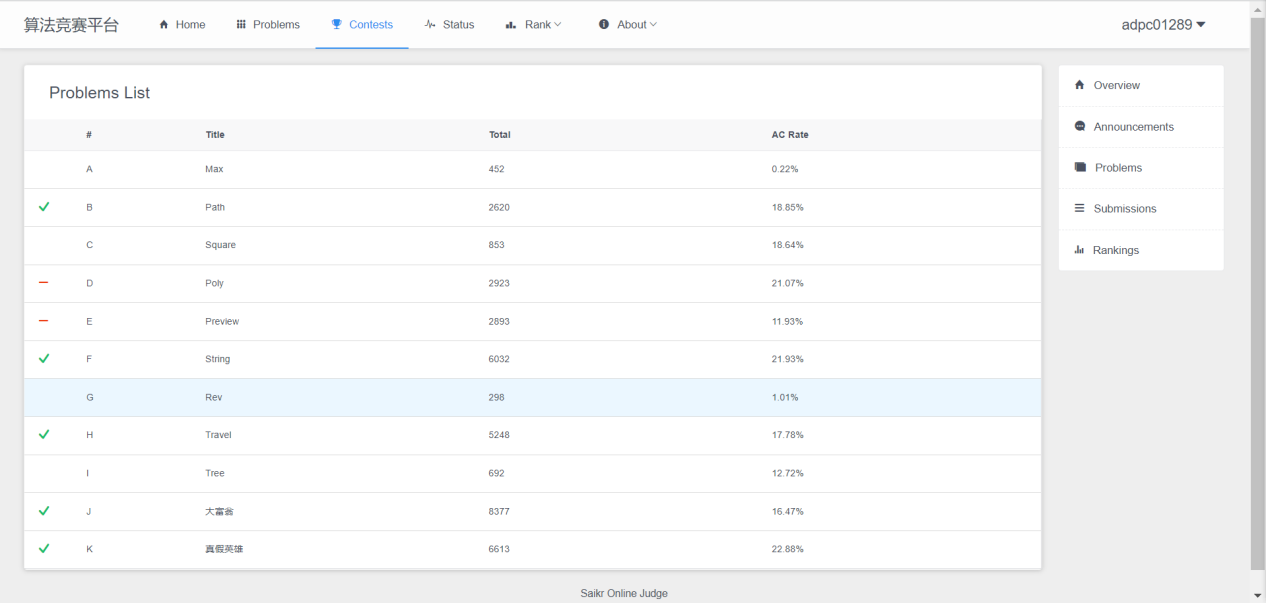Click the home icon beside Overview
The width and height of the screenshot is (1266, 603).
tap(1079, 85)
